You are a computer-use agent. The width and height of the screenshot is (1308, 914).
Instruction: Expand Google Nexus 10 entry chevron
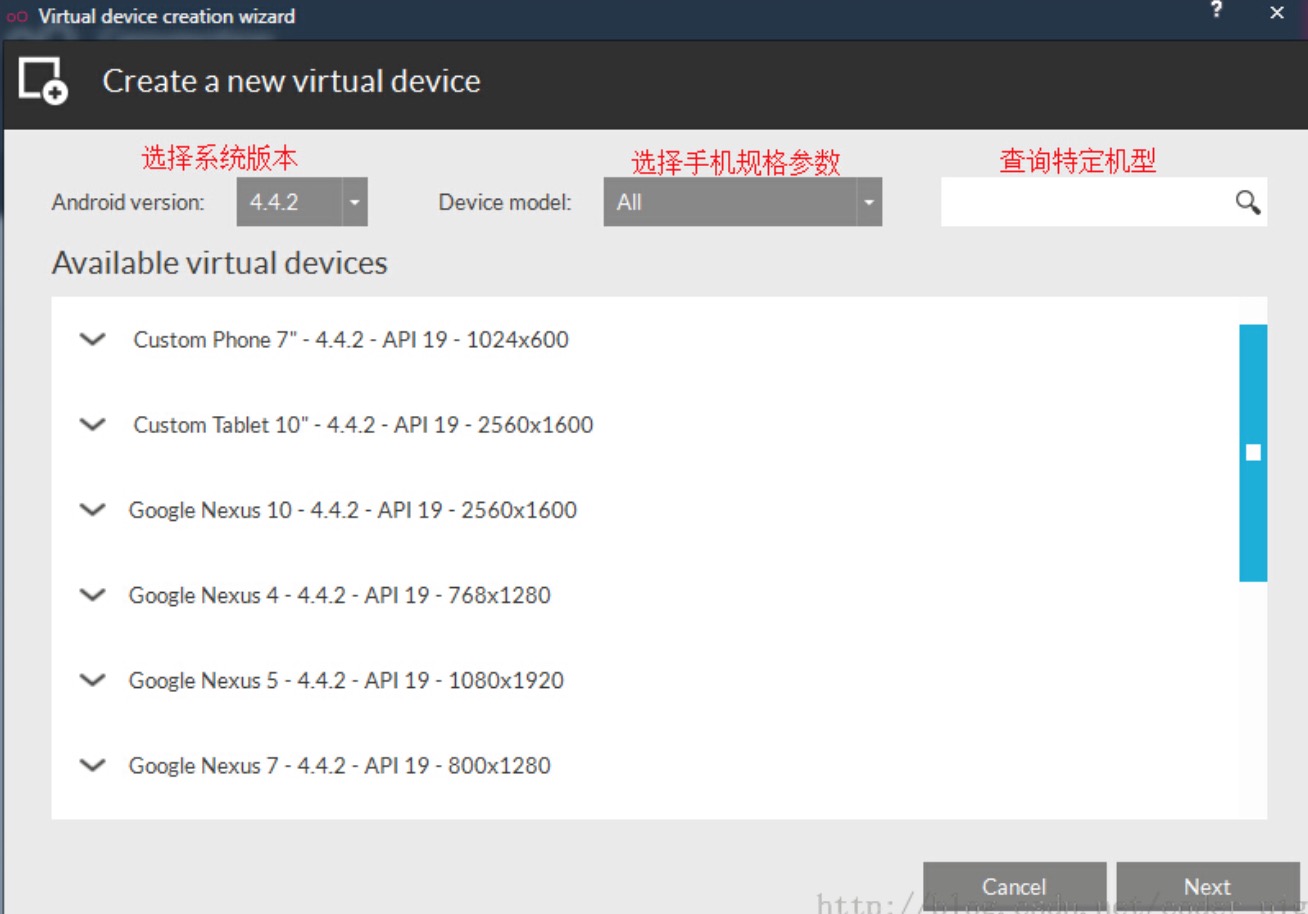93,509
